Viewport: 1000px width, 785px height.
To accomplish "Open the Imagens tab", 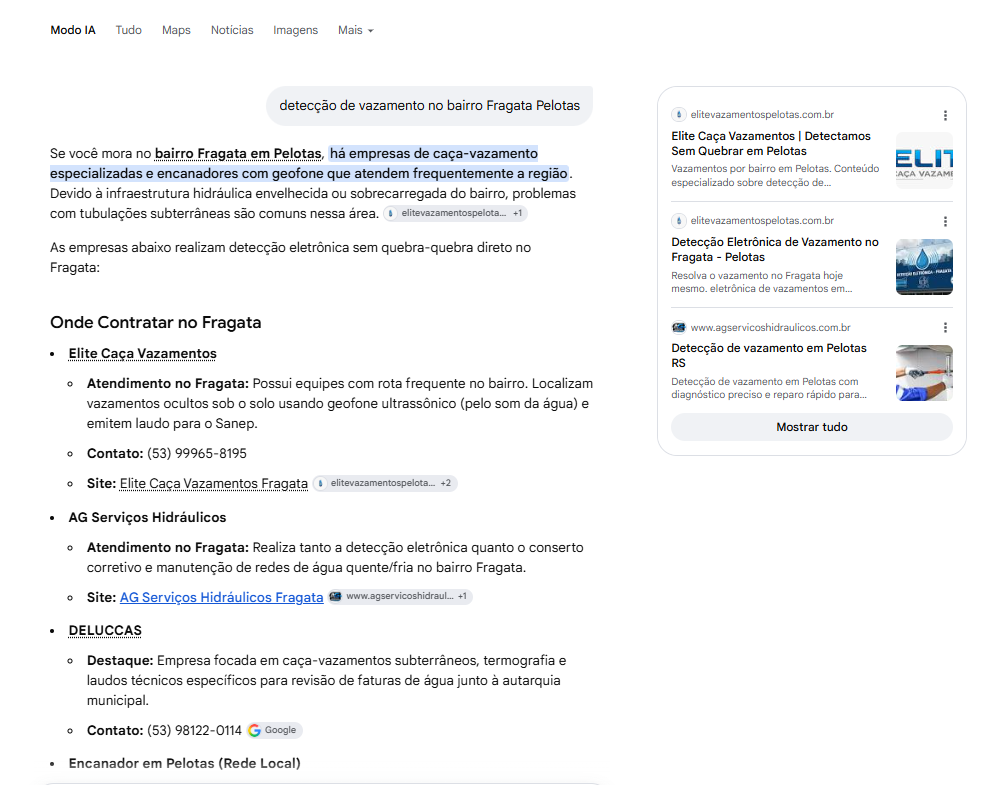I will [295, 30].
